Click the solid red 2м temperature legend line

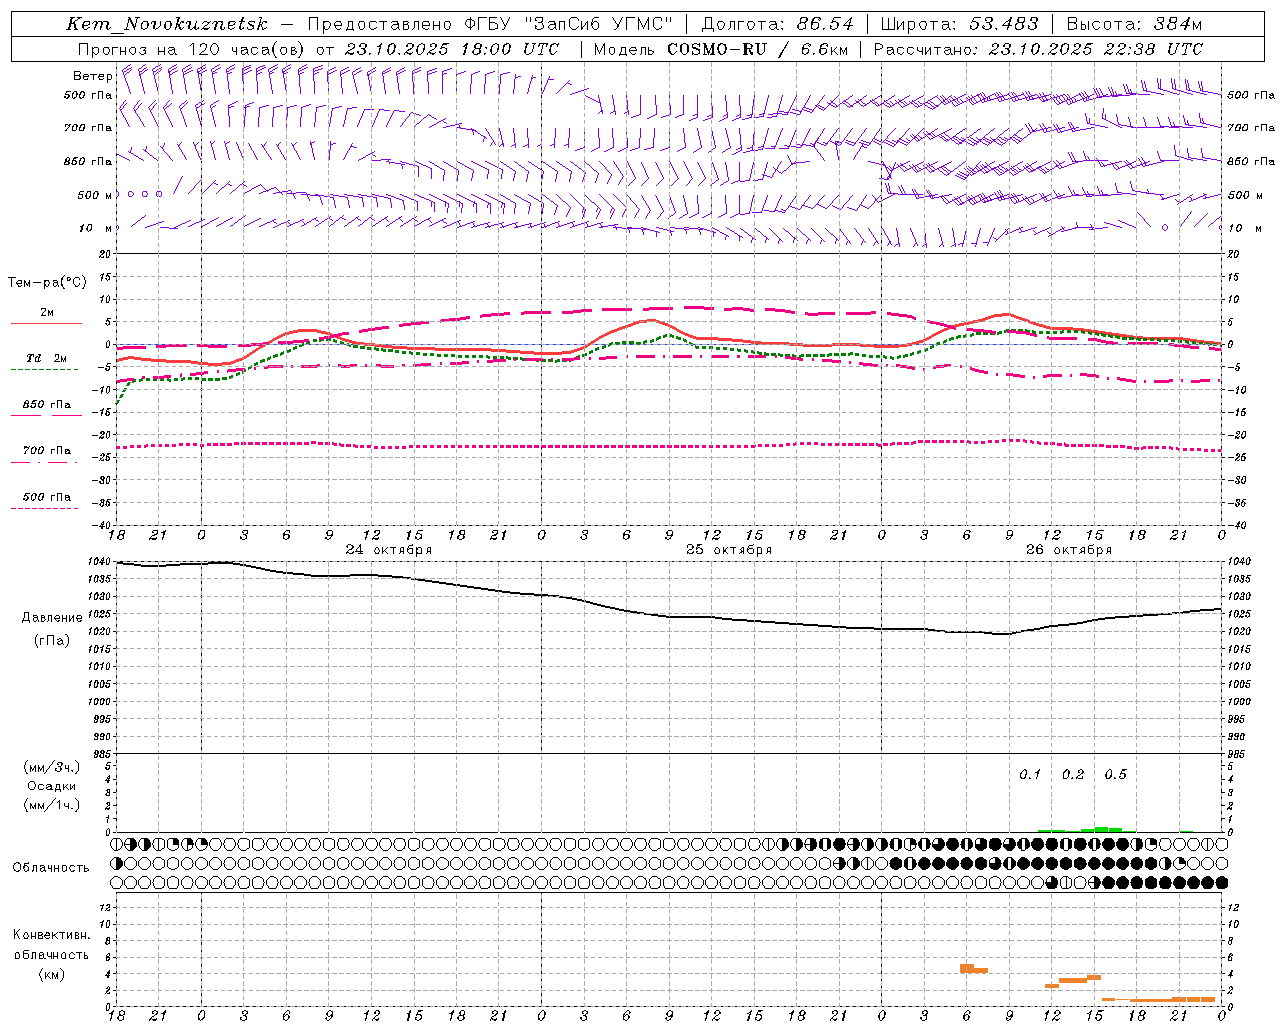click(x=46, y=323)
